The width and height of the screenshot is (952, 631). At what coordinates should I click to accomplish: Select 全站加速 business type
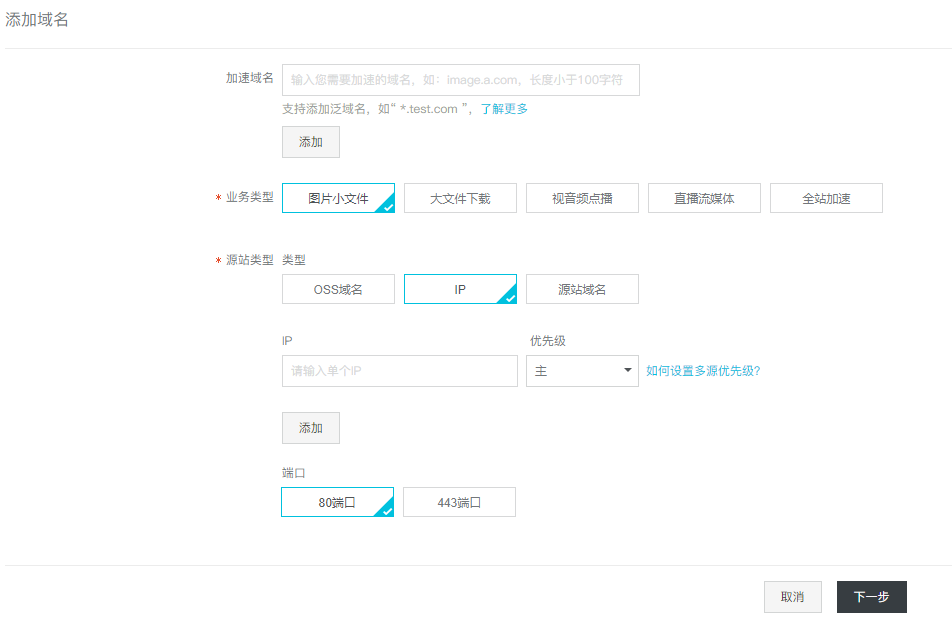(x=826, y=198)
